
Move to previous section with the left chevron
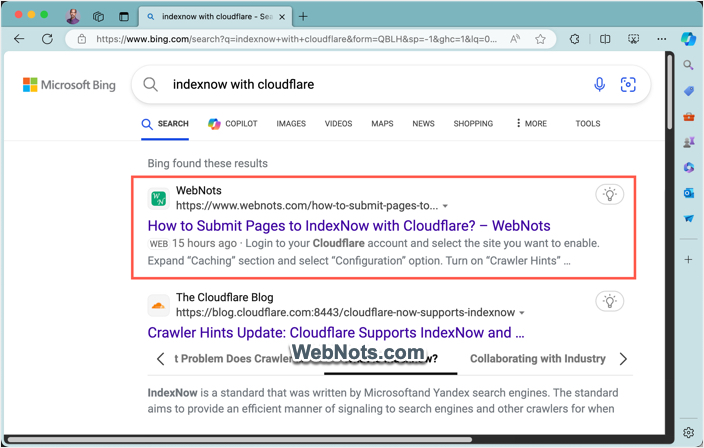160,359
